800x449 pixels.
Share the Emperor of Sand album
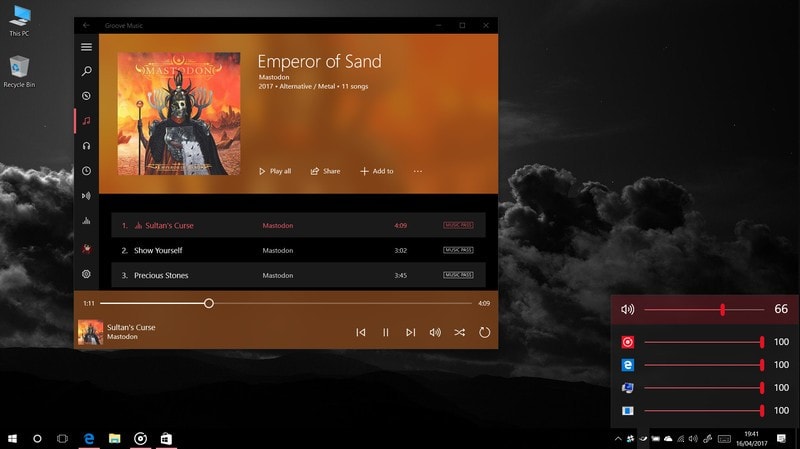[326, 171]
